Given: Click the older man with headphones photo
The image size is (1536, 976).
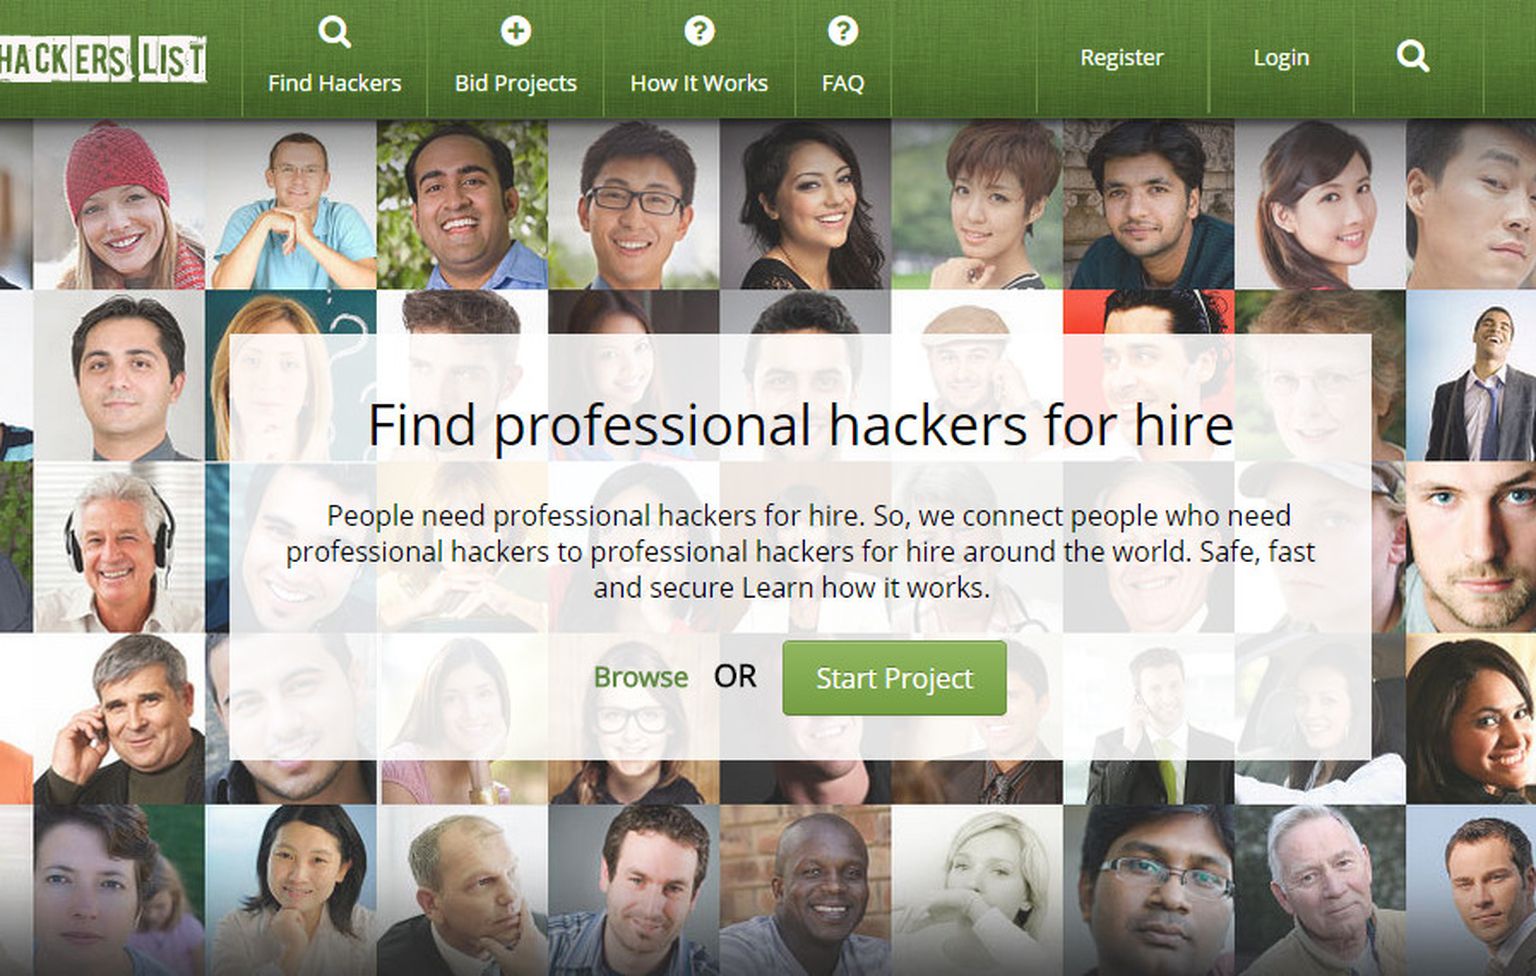Looking at the screenshot, I should pyautogui.click(x=119, y=547).
